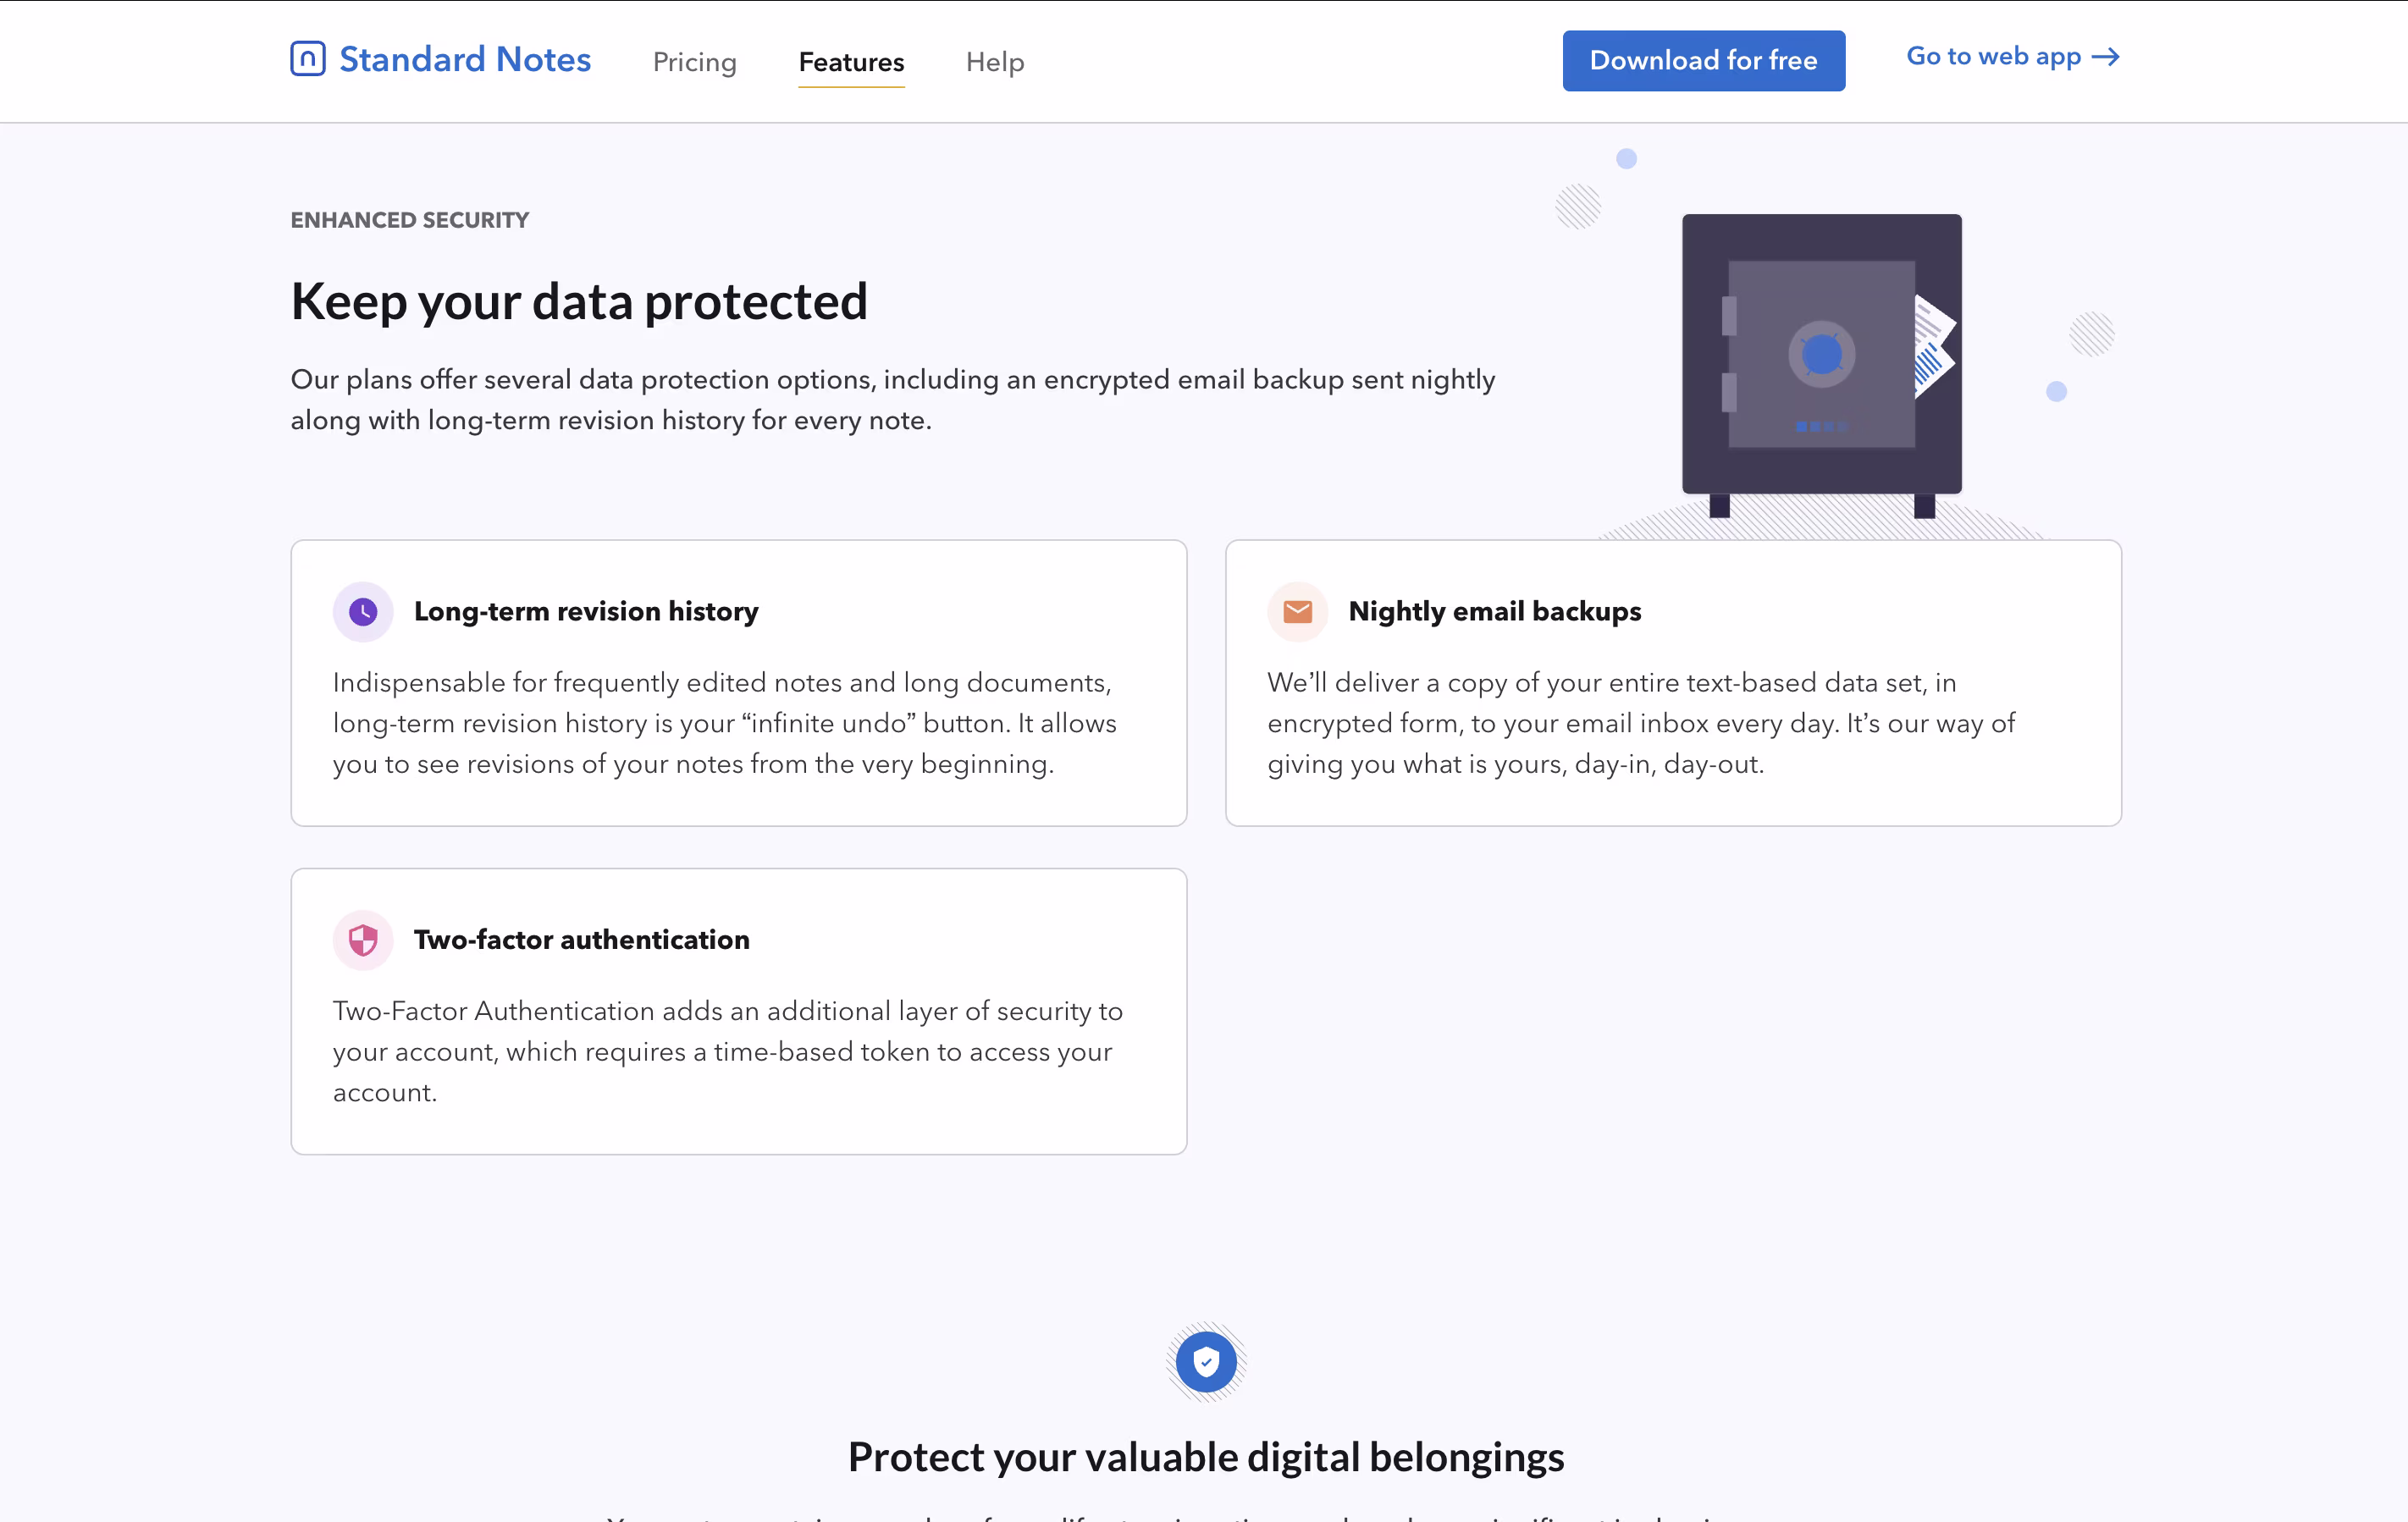Click the pink shield two-factor icon

coord(363,940)
